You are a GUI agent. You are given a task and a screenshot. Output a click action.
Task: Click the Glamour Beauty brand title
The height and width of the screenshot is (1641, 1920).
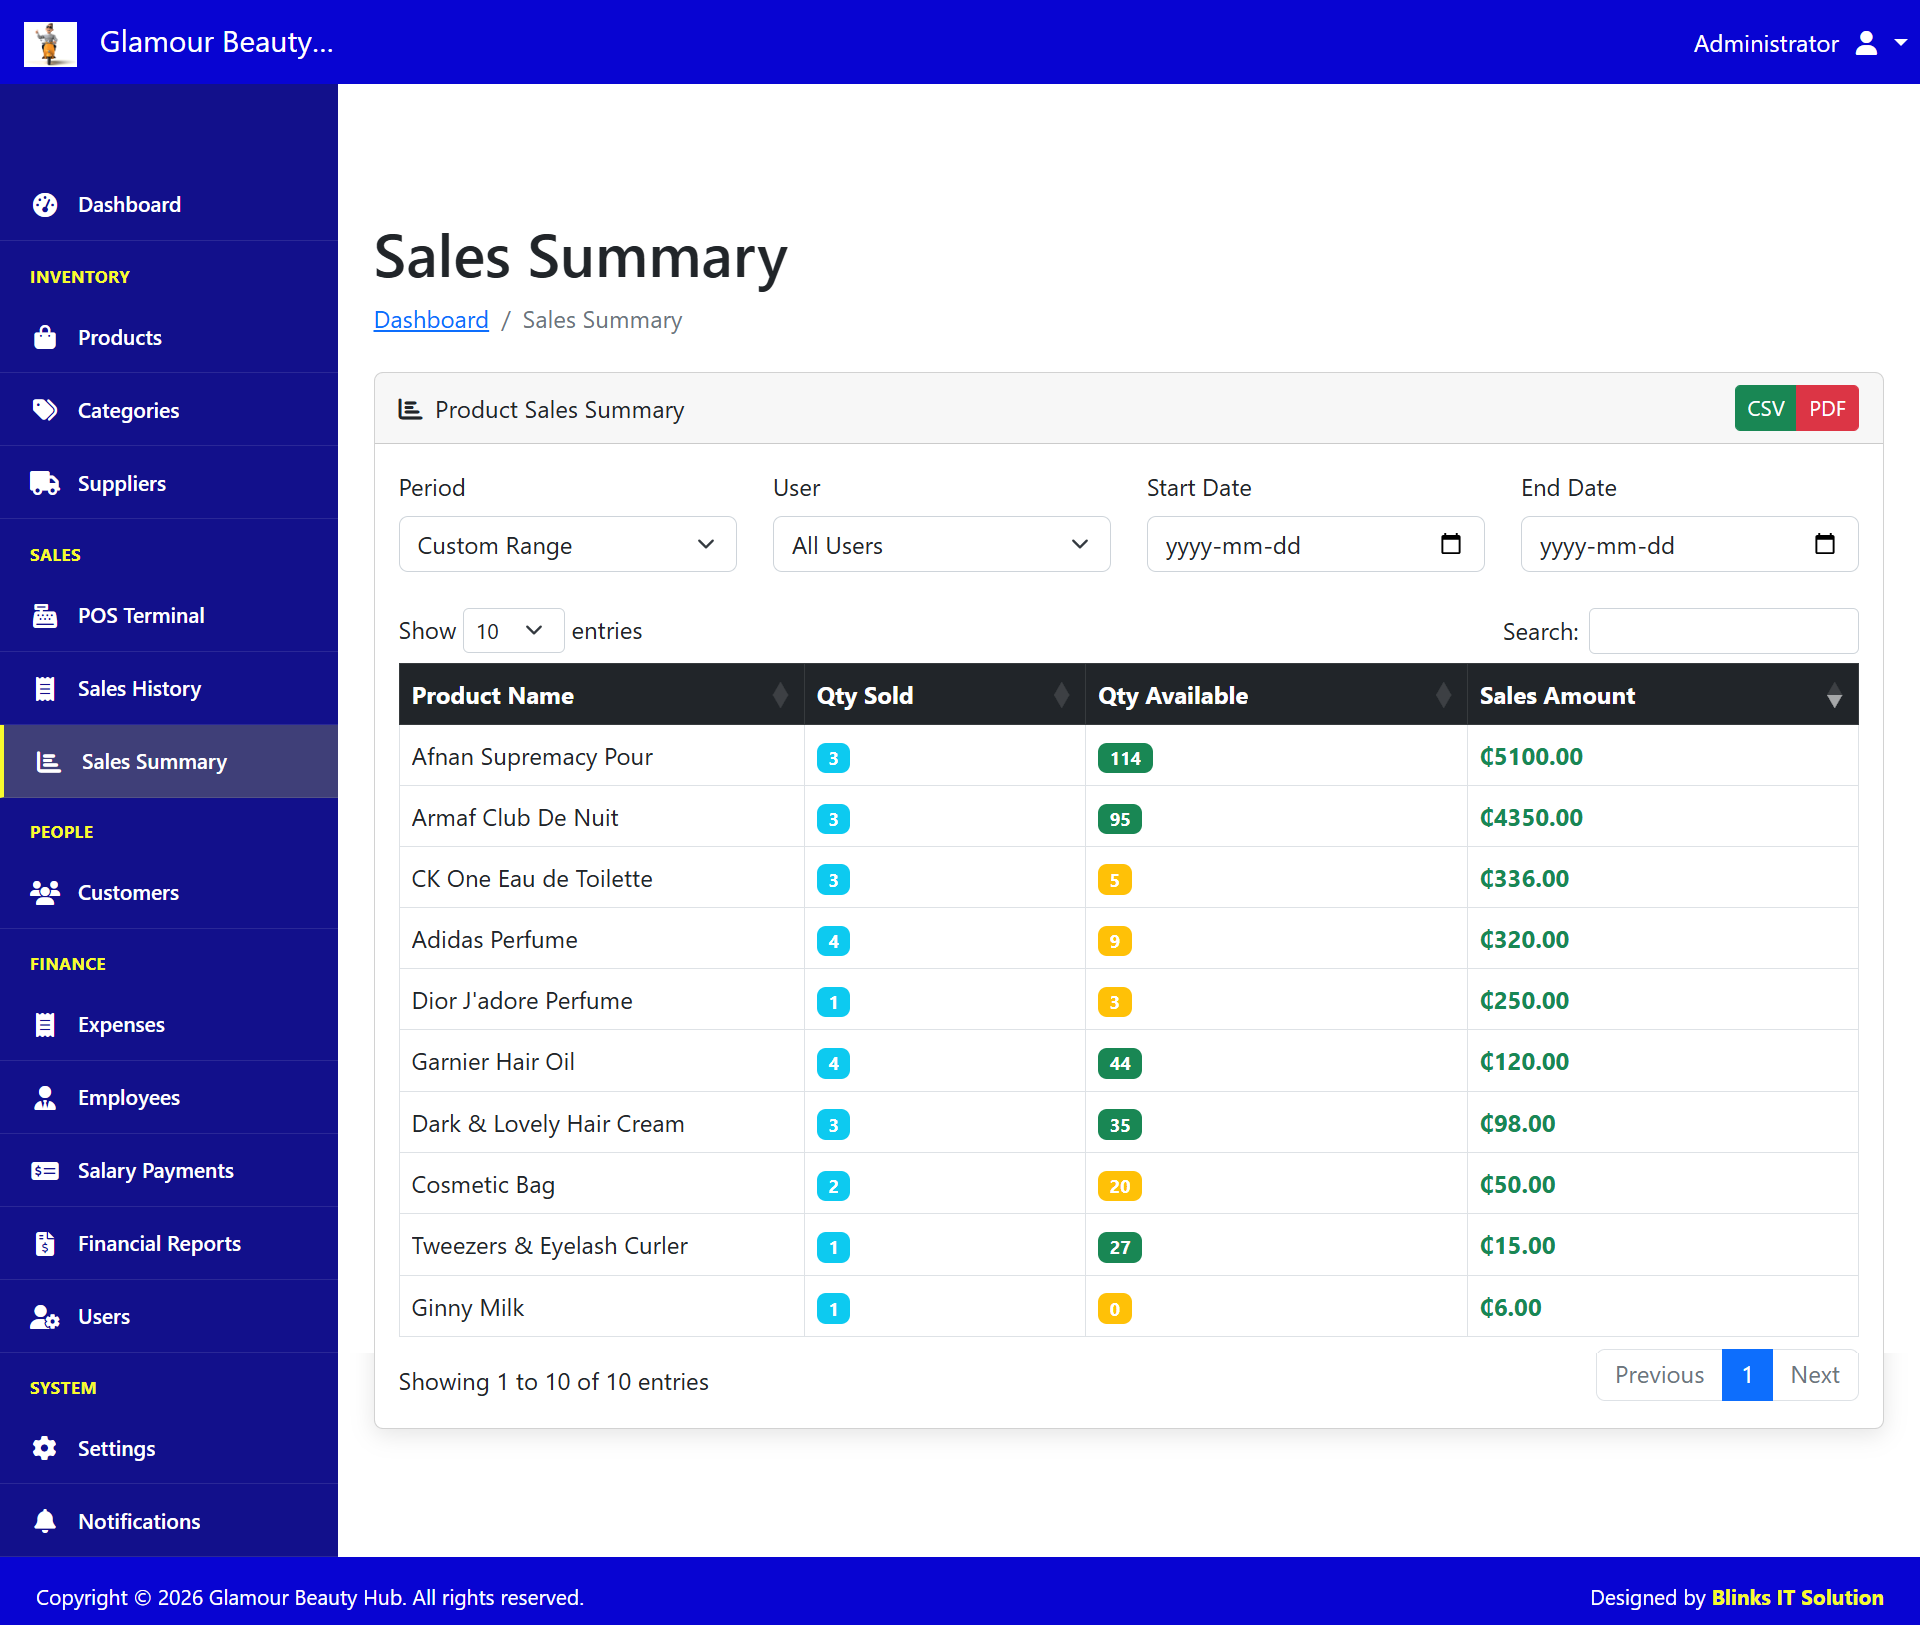216,43
